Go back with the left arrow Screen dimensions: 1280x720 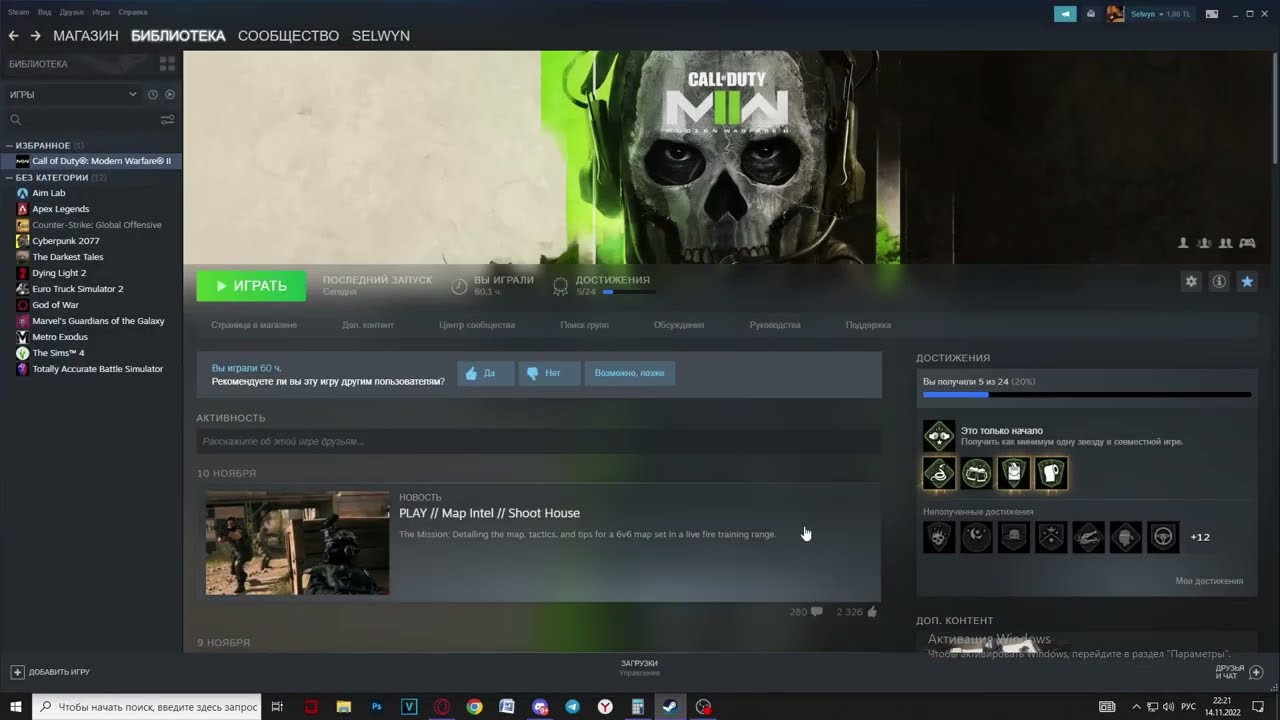coord(13,36)
